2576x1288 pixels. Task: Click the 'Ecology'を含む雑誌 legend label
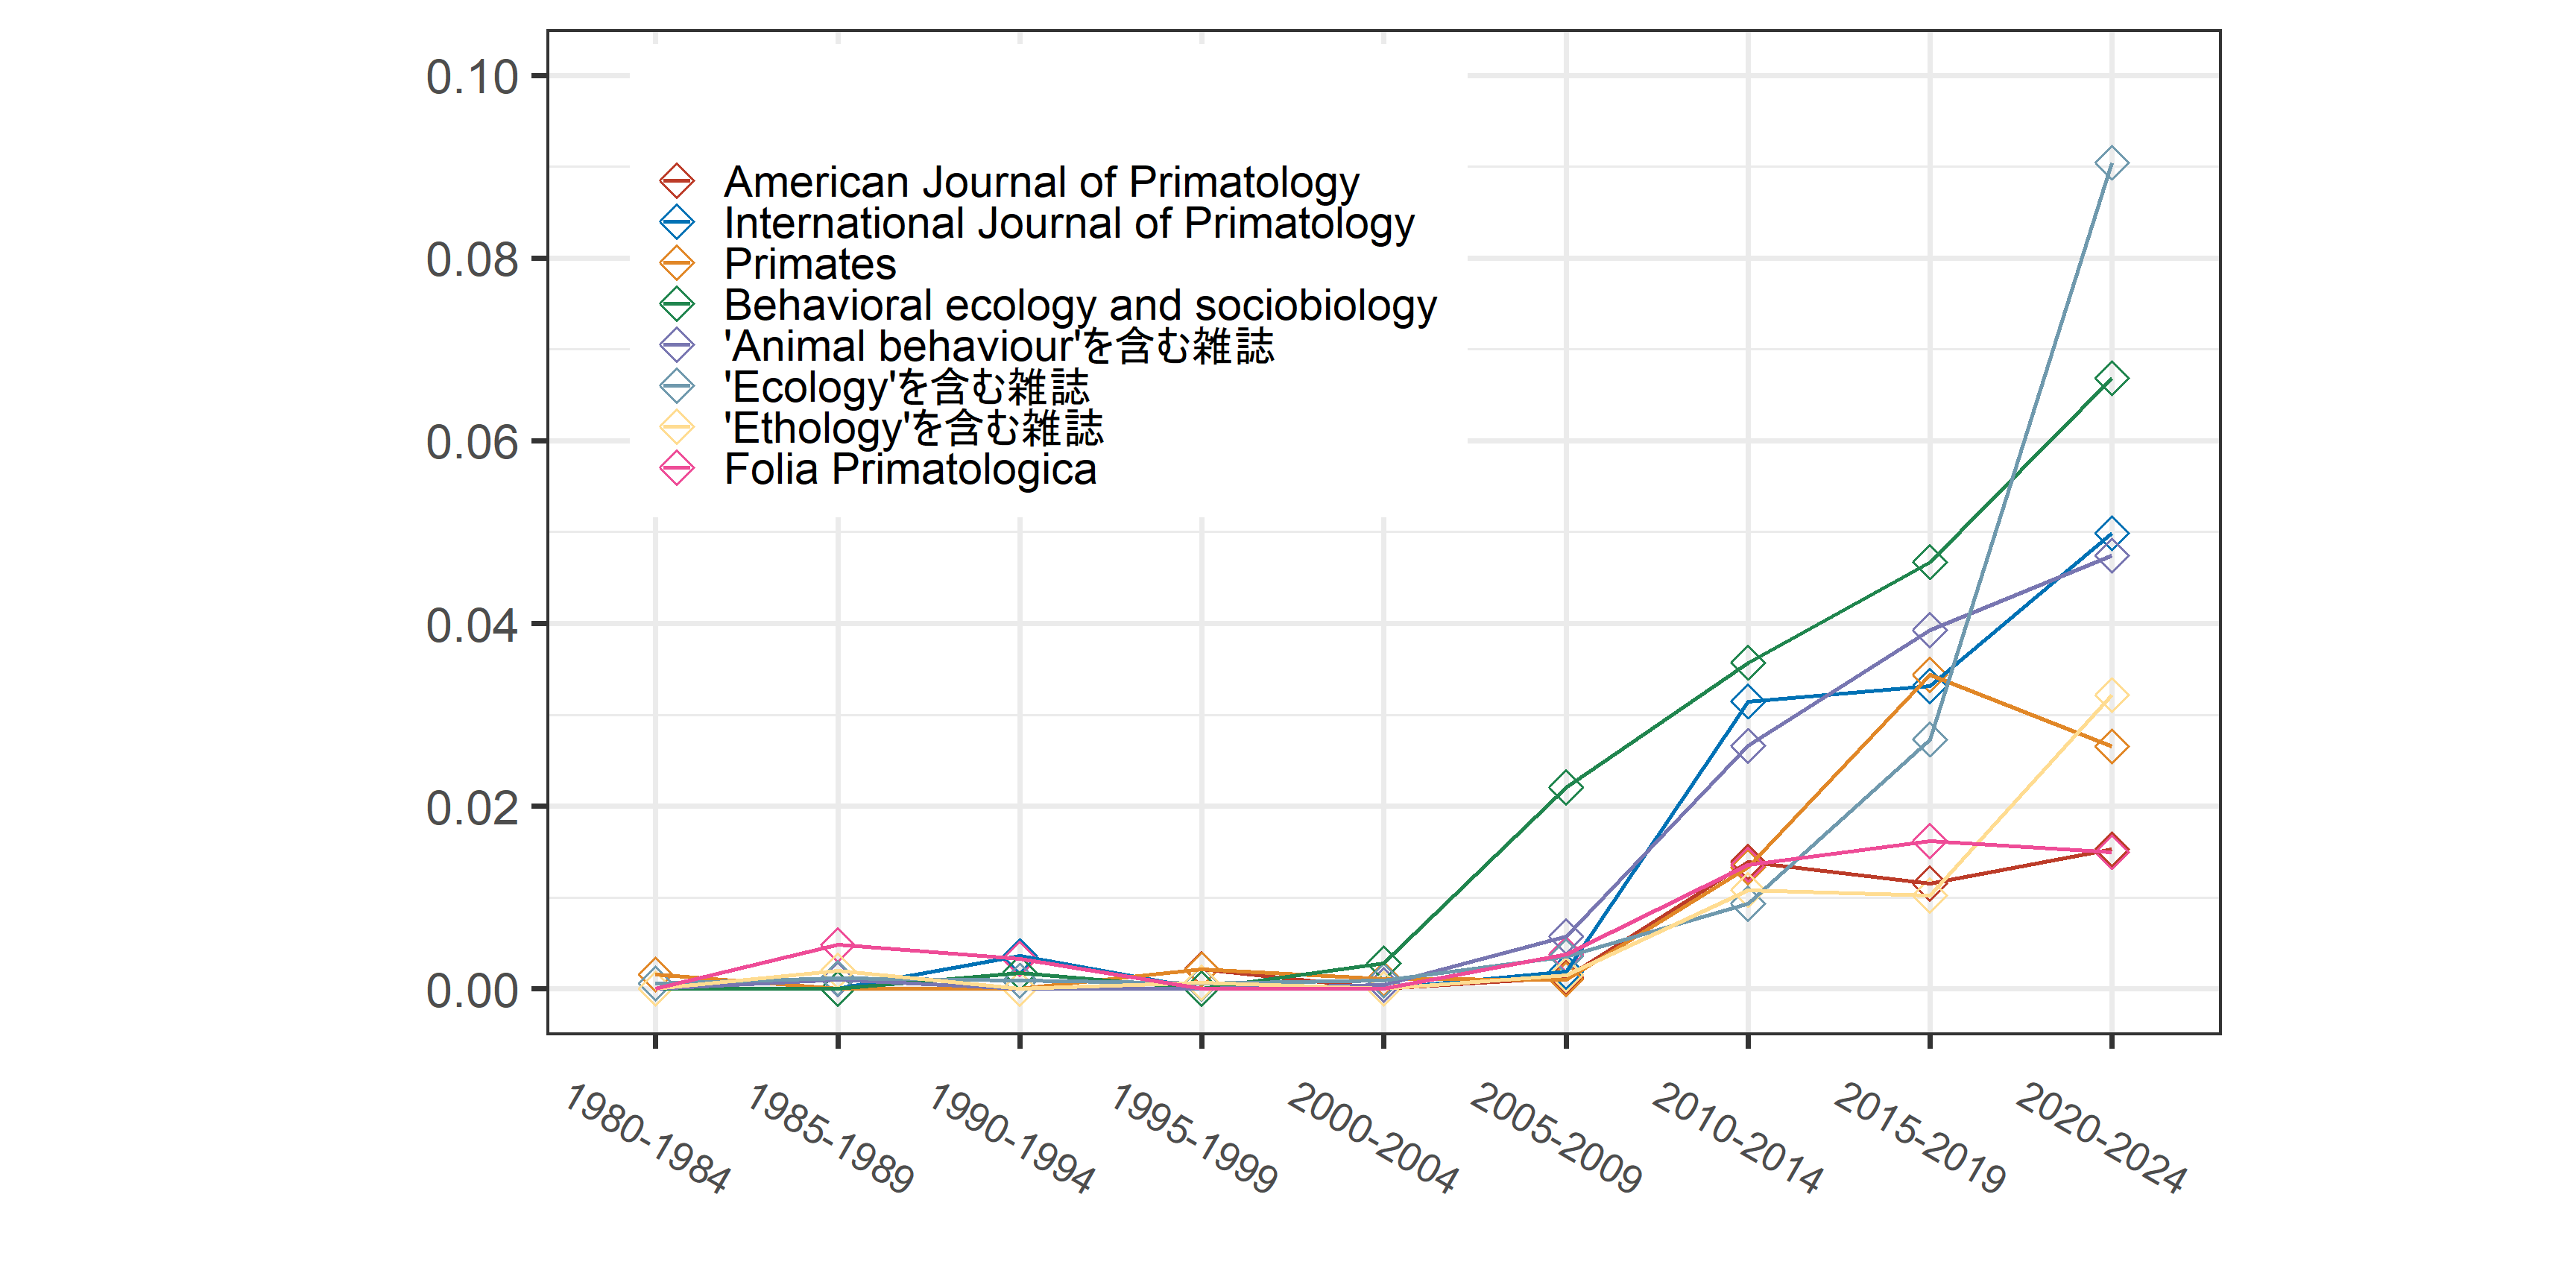[x=906, y=387]
